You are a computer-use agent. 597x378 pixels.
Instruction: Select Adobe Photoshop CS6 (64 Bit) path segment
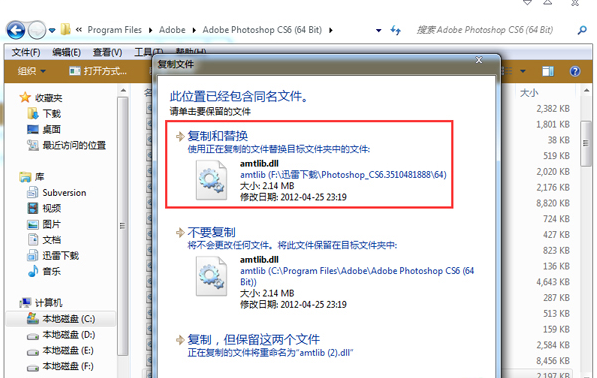point(262,30)
